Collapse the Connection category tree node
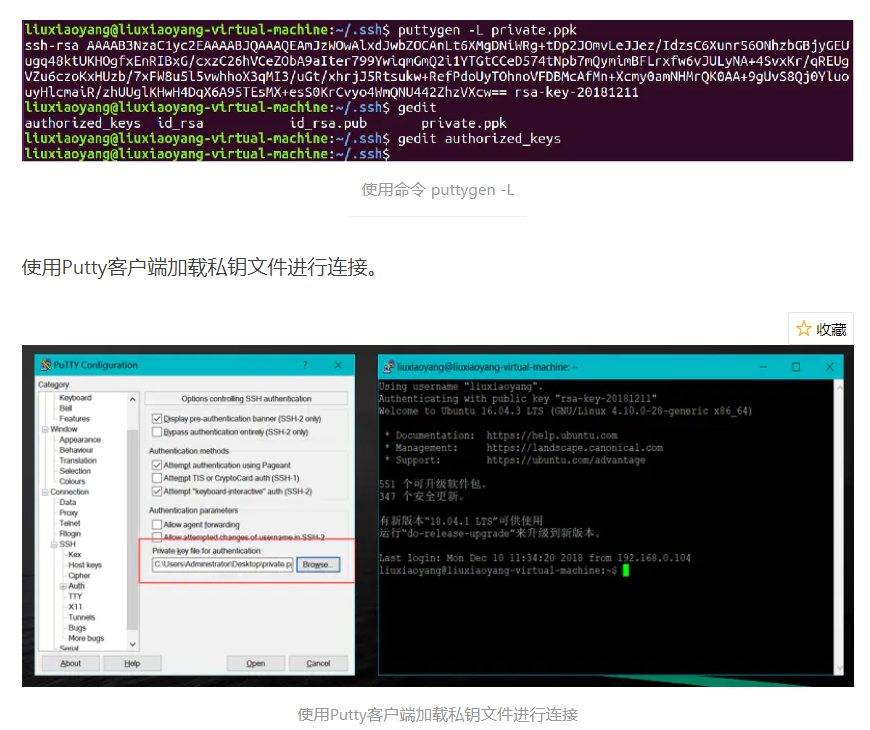Image resolution: width=870 pixels, height=730 pixels. coord(45,492)
